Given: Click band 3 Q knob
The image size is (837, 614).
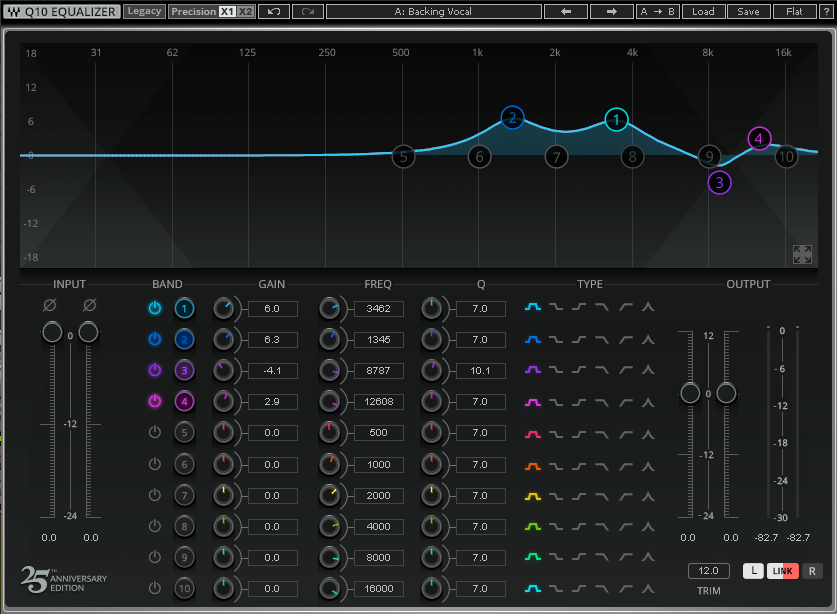Looking at the screenshot, I should [431, 371].
